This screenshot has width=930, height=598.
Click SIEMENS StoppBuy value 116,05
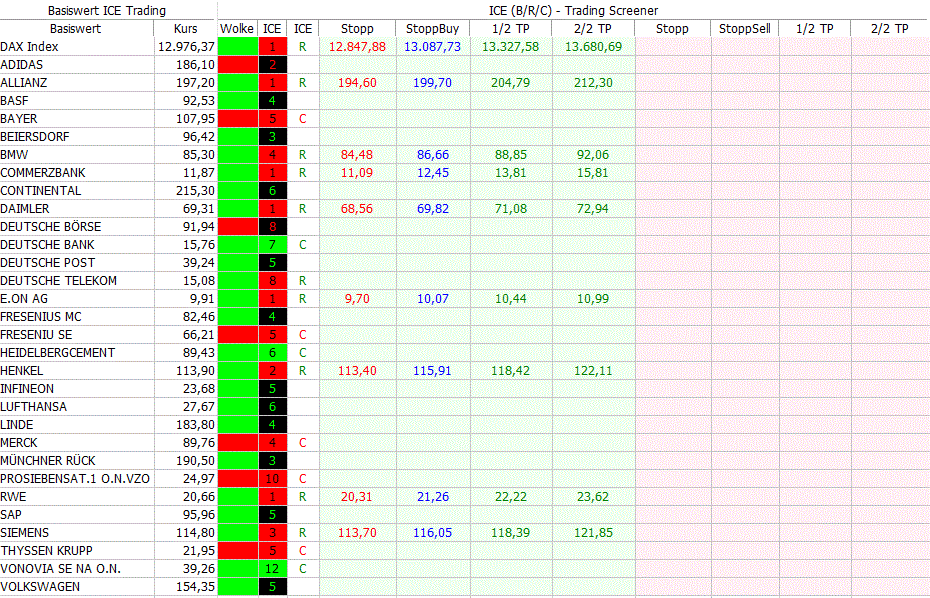click(x=432, y=533)
